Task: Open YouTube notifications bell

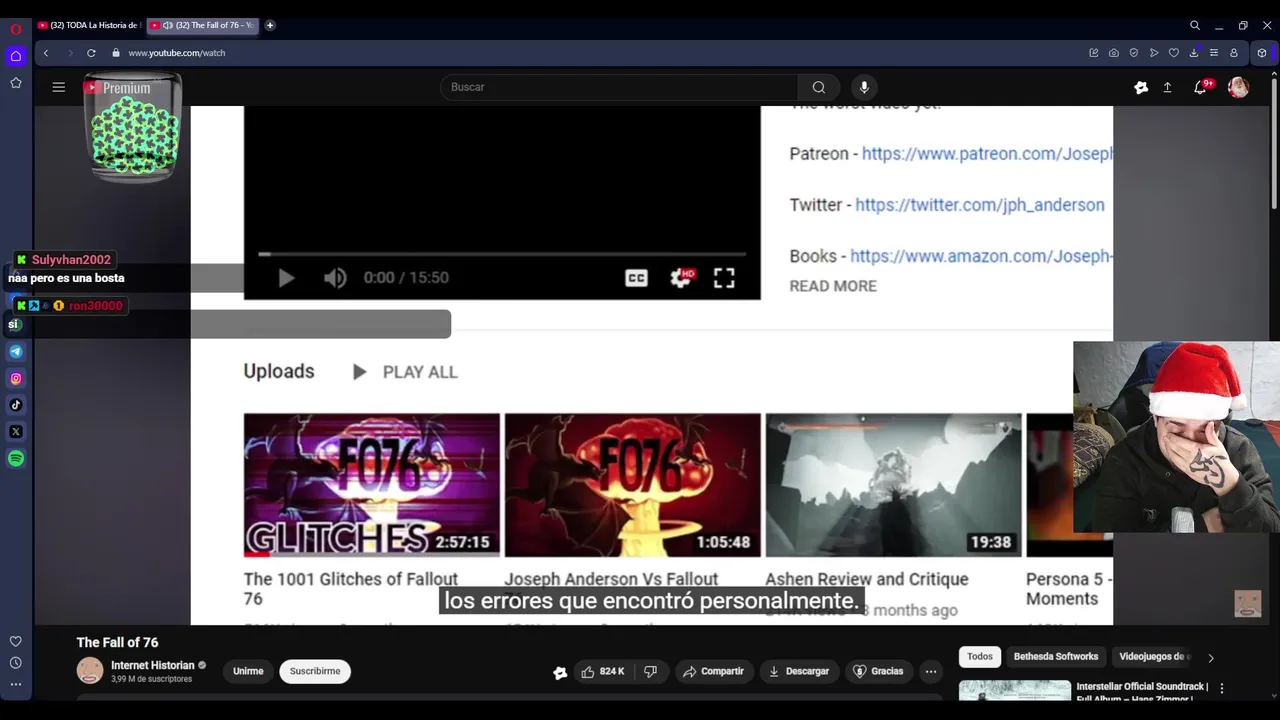Action: pos(1200,88)
